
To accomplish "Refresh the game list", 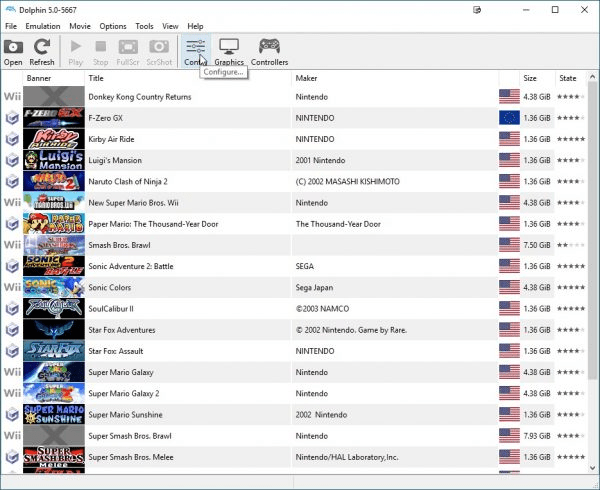I will tap(42, 51).
